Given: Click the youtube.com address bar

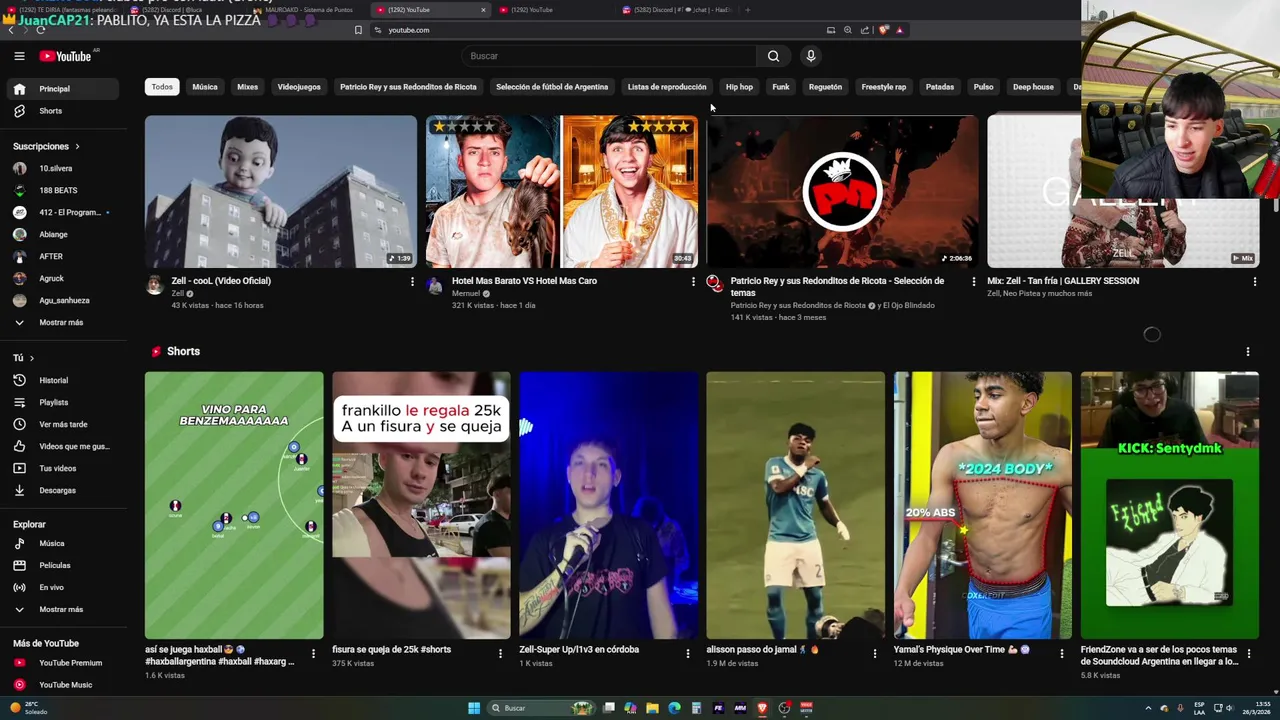Looking at the screenshot, I should [x=600, y=30].
